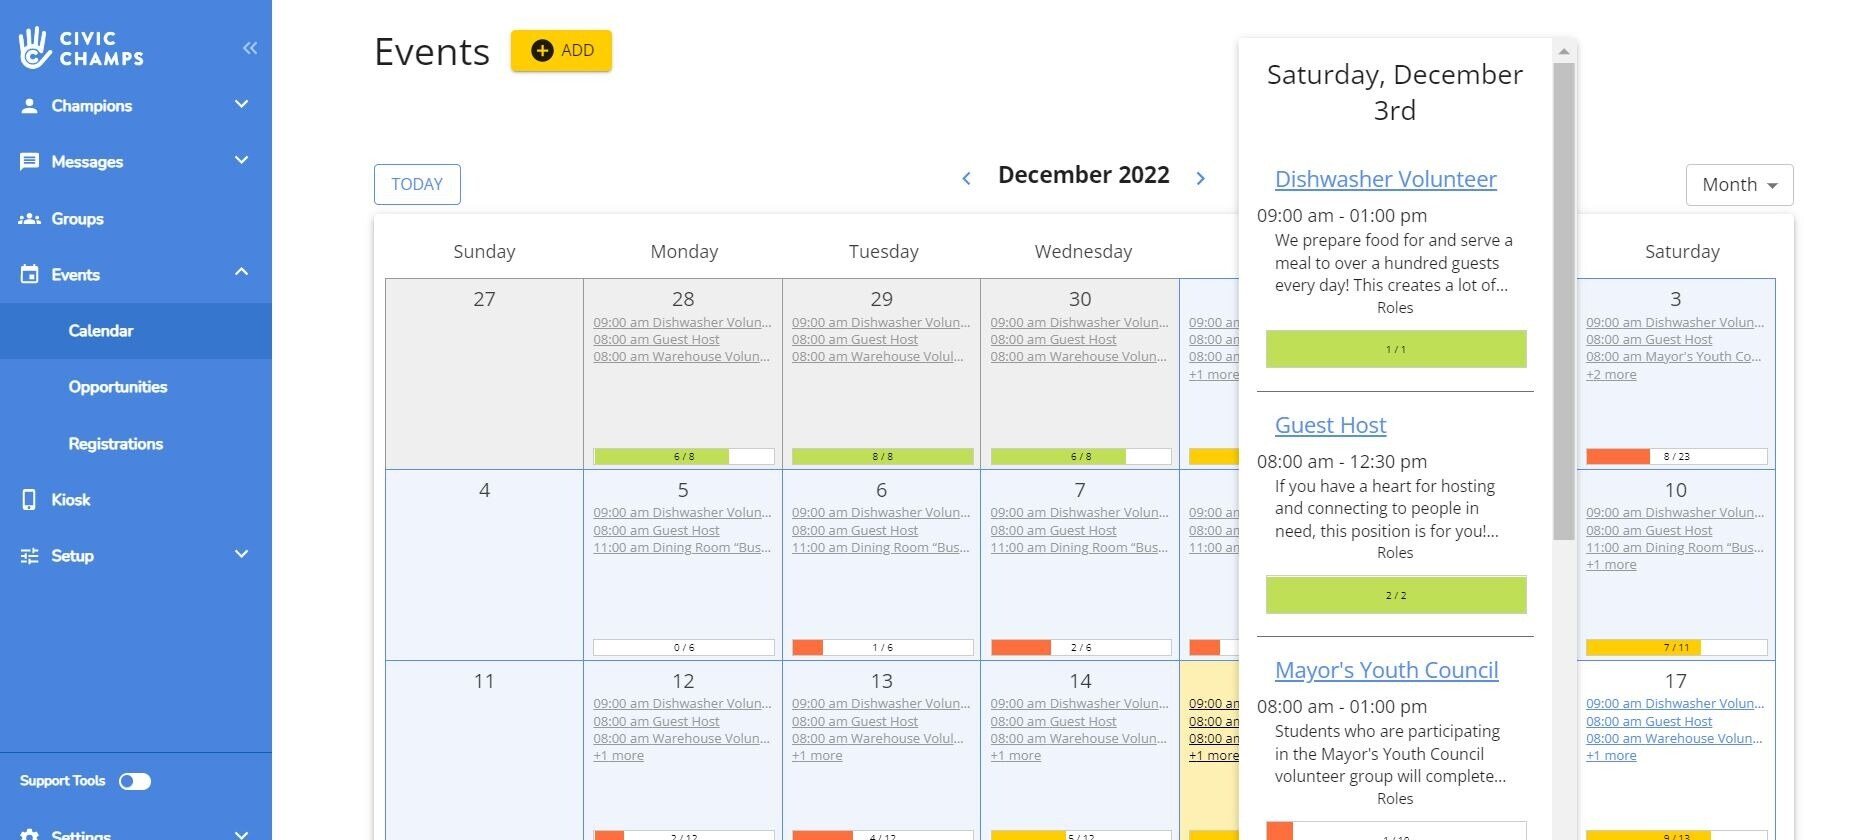This screenshot has width=1853, height=840.
Task: Open Groups via its people icon
Action: pyautogui.click(x=30, y=219)
